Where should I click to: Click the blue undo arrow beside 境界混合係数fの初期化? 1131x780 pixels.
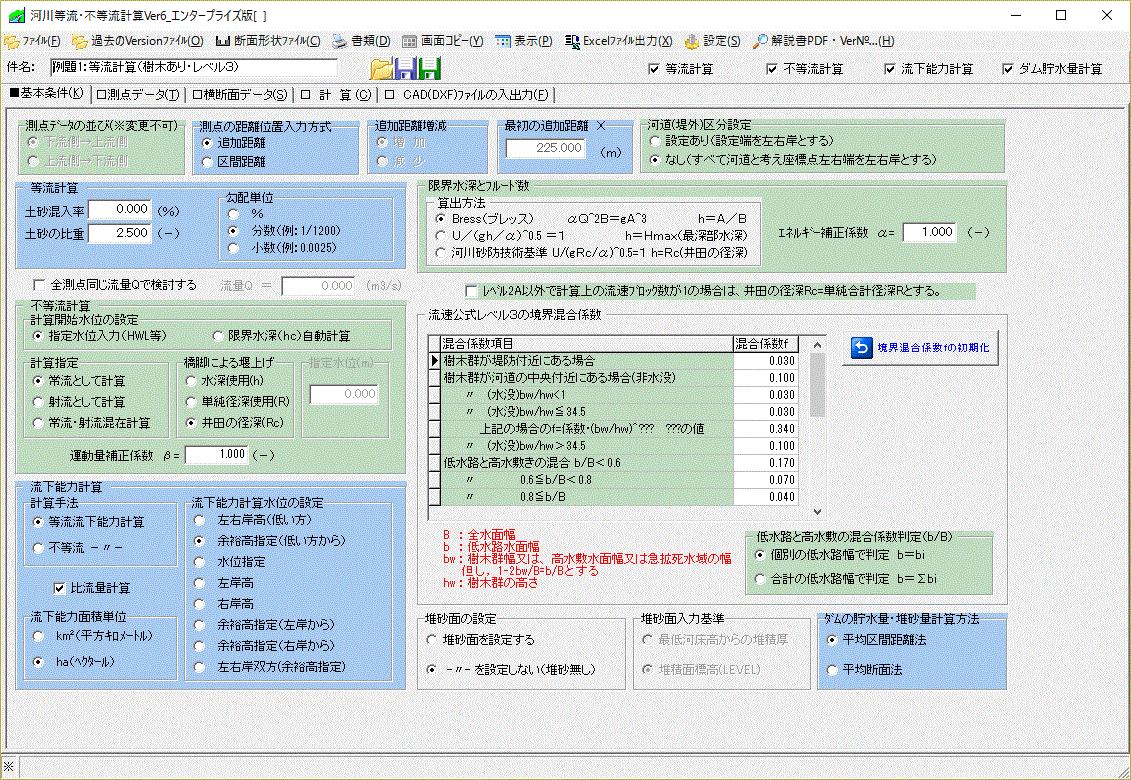(x=864, y=348)
